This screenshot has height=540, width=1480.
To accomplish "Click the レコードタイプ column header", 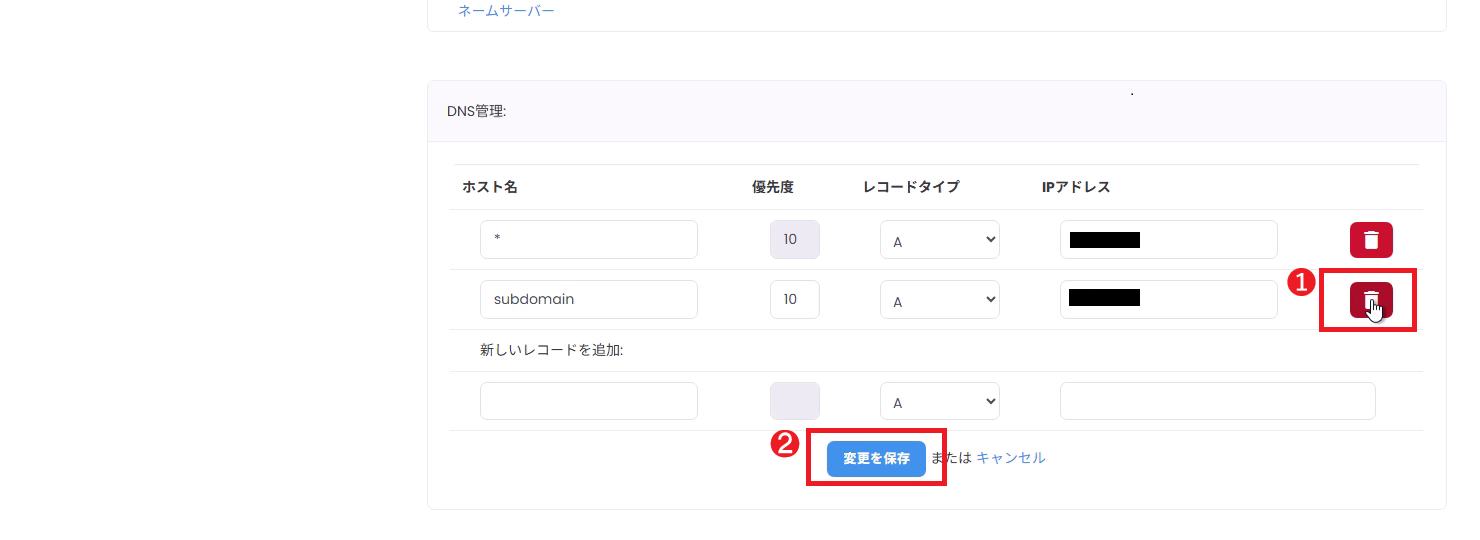I will [910, 187].
